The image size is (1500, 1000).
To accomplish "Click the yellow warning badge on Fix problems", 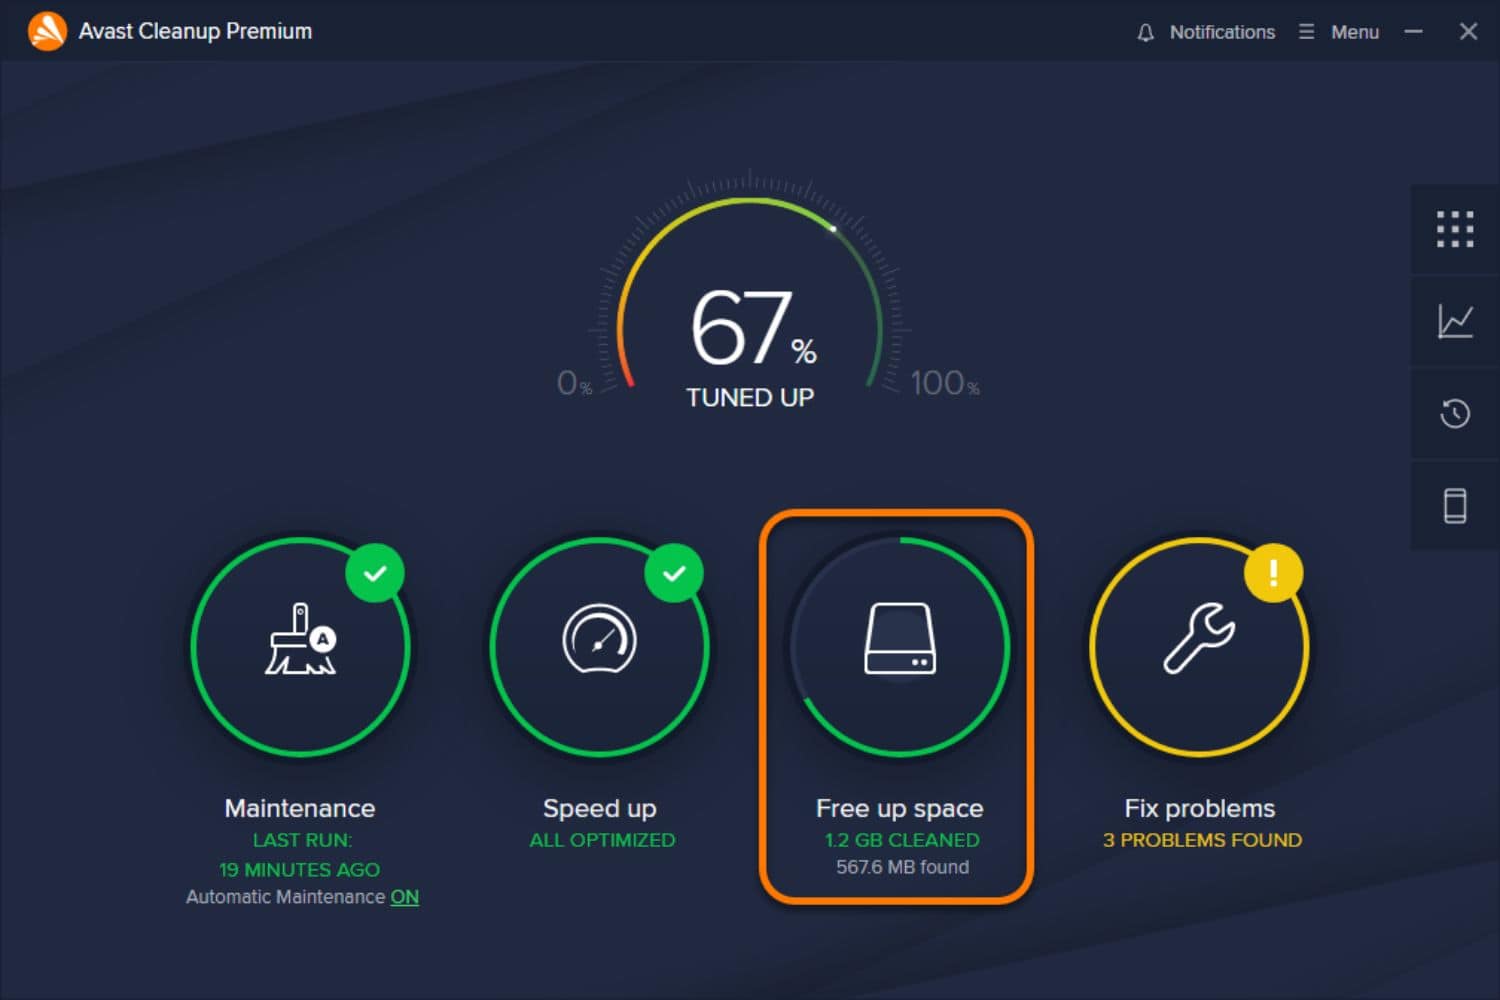I will tap(1273, 573).
